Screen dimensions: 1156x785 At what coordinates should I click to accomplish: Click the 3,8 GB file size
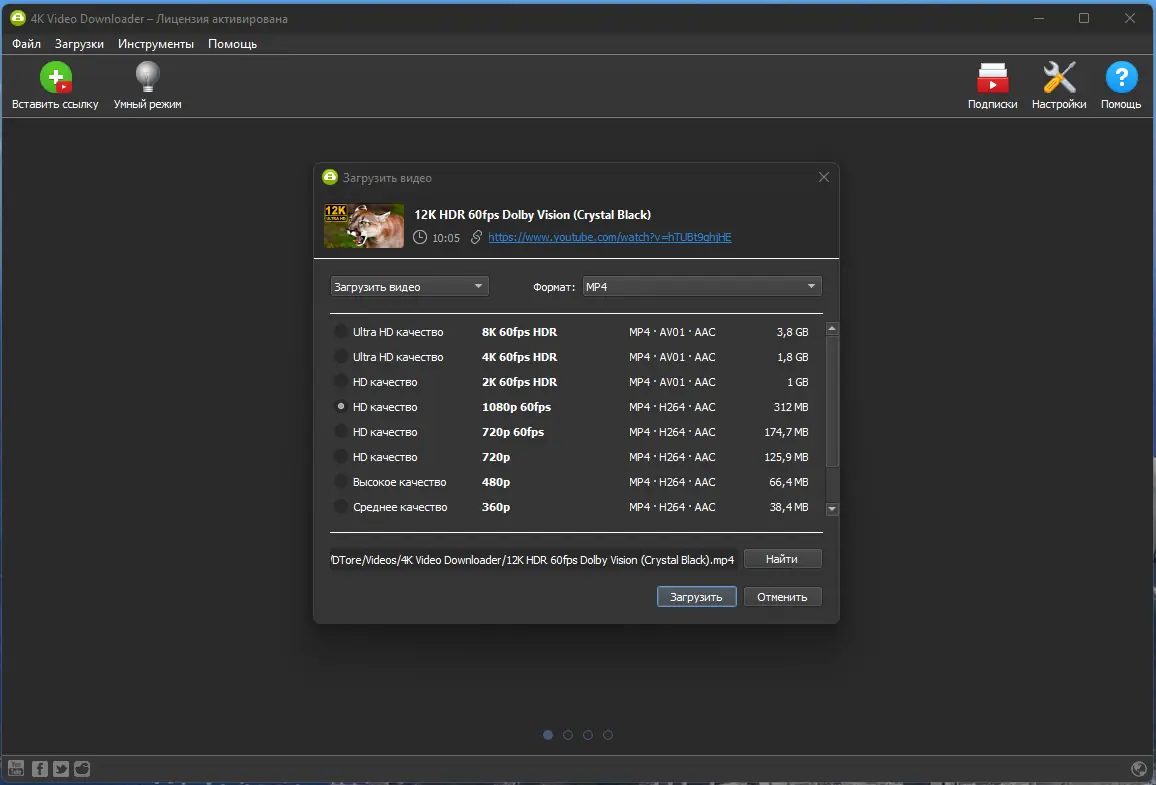click(x=792, y=332)
